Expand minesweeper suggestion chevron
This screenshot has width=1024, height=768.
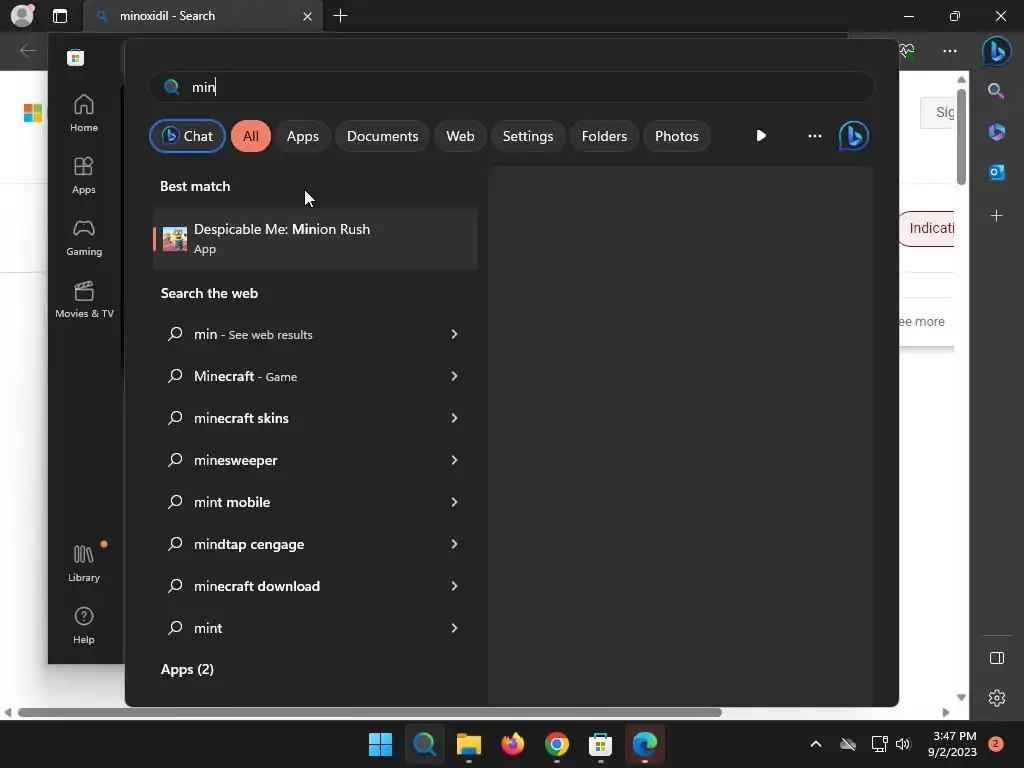454,460
